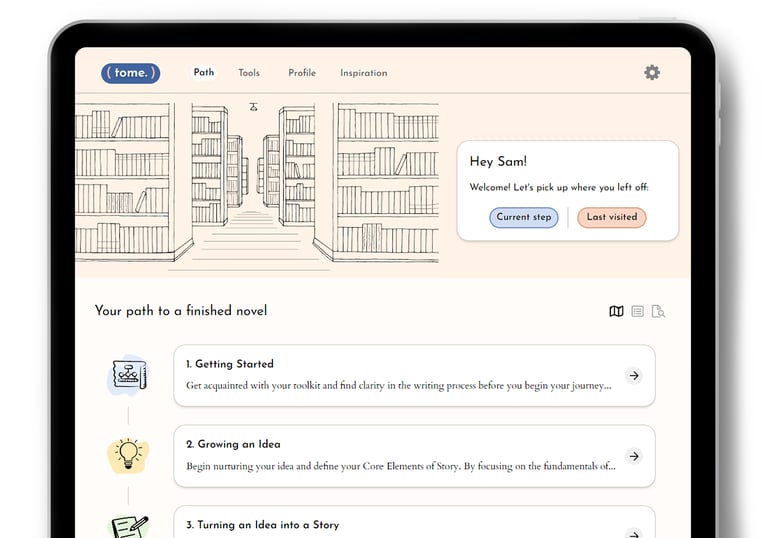Click the 'Begin nurturing your idea' description
This screenshot has width=768, height=538.
401,466
